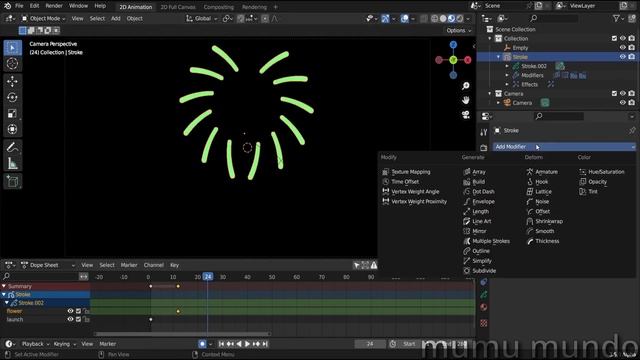
Task: Select the Add Cube tool
Action: coord(12,182)
